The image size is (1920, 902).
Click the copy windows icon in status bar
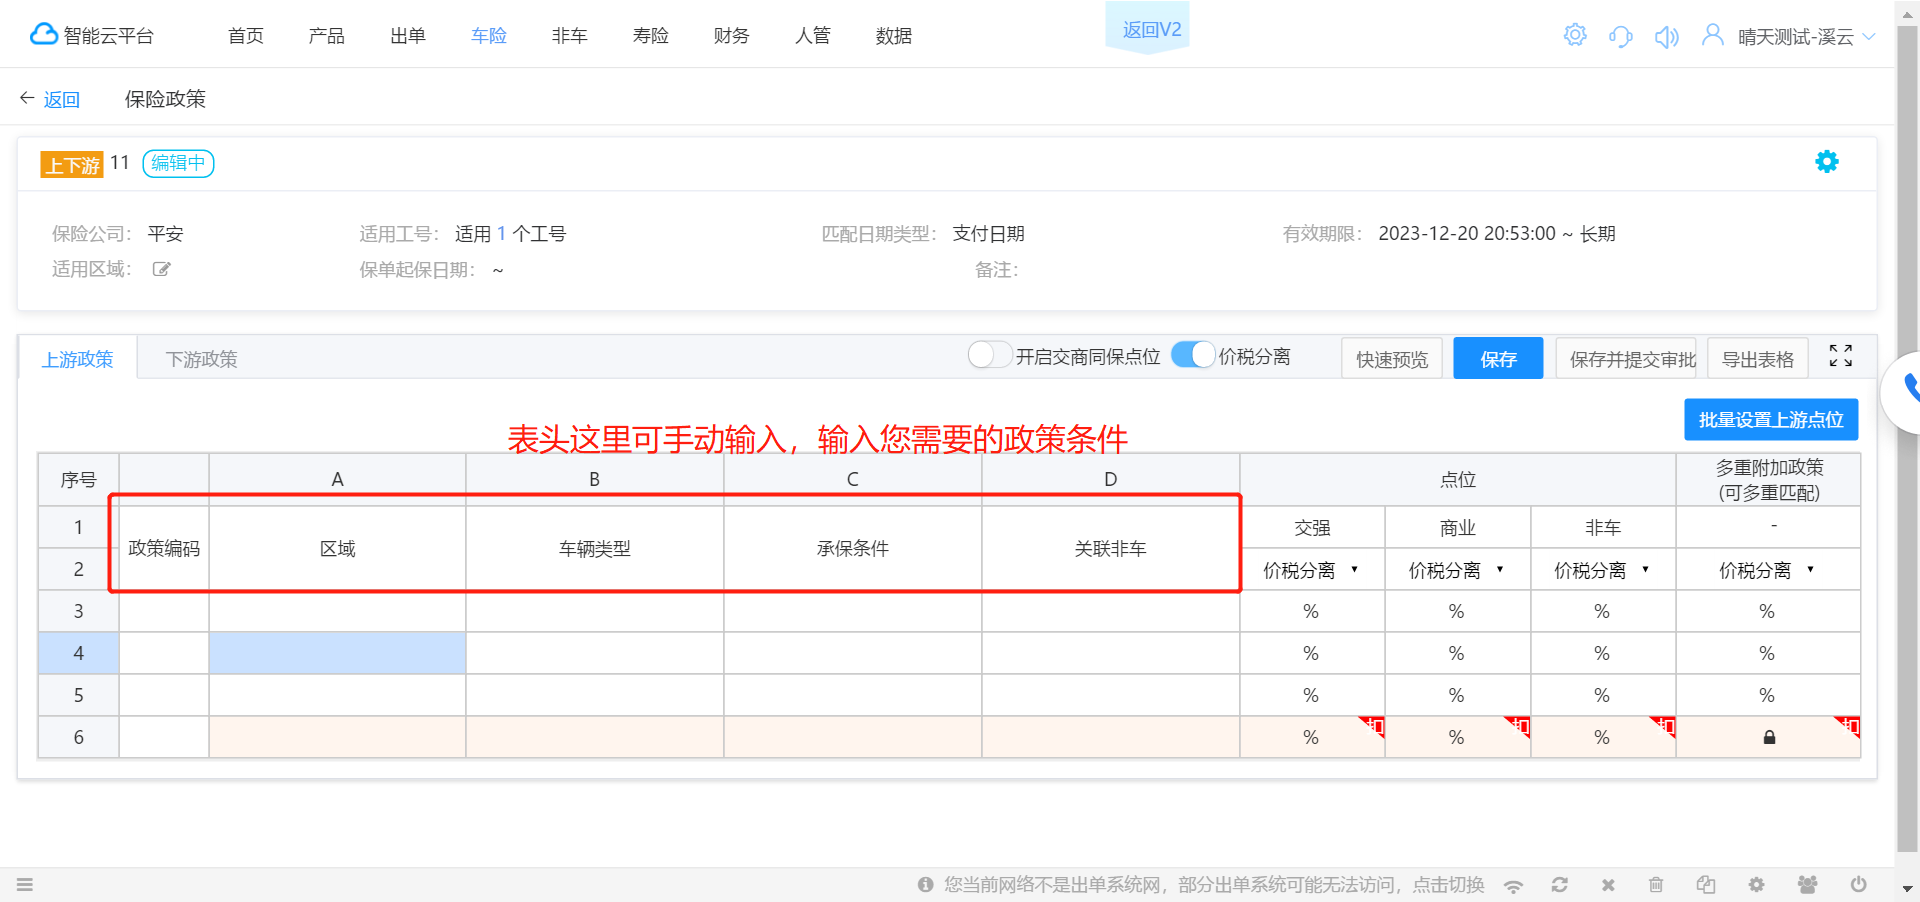(1706, 885)
